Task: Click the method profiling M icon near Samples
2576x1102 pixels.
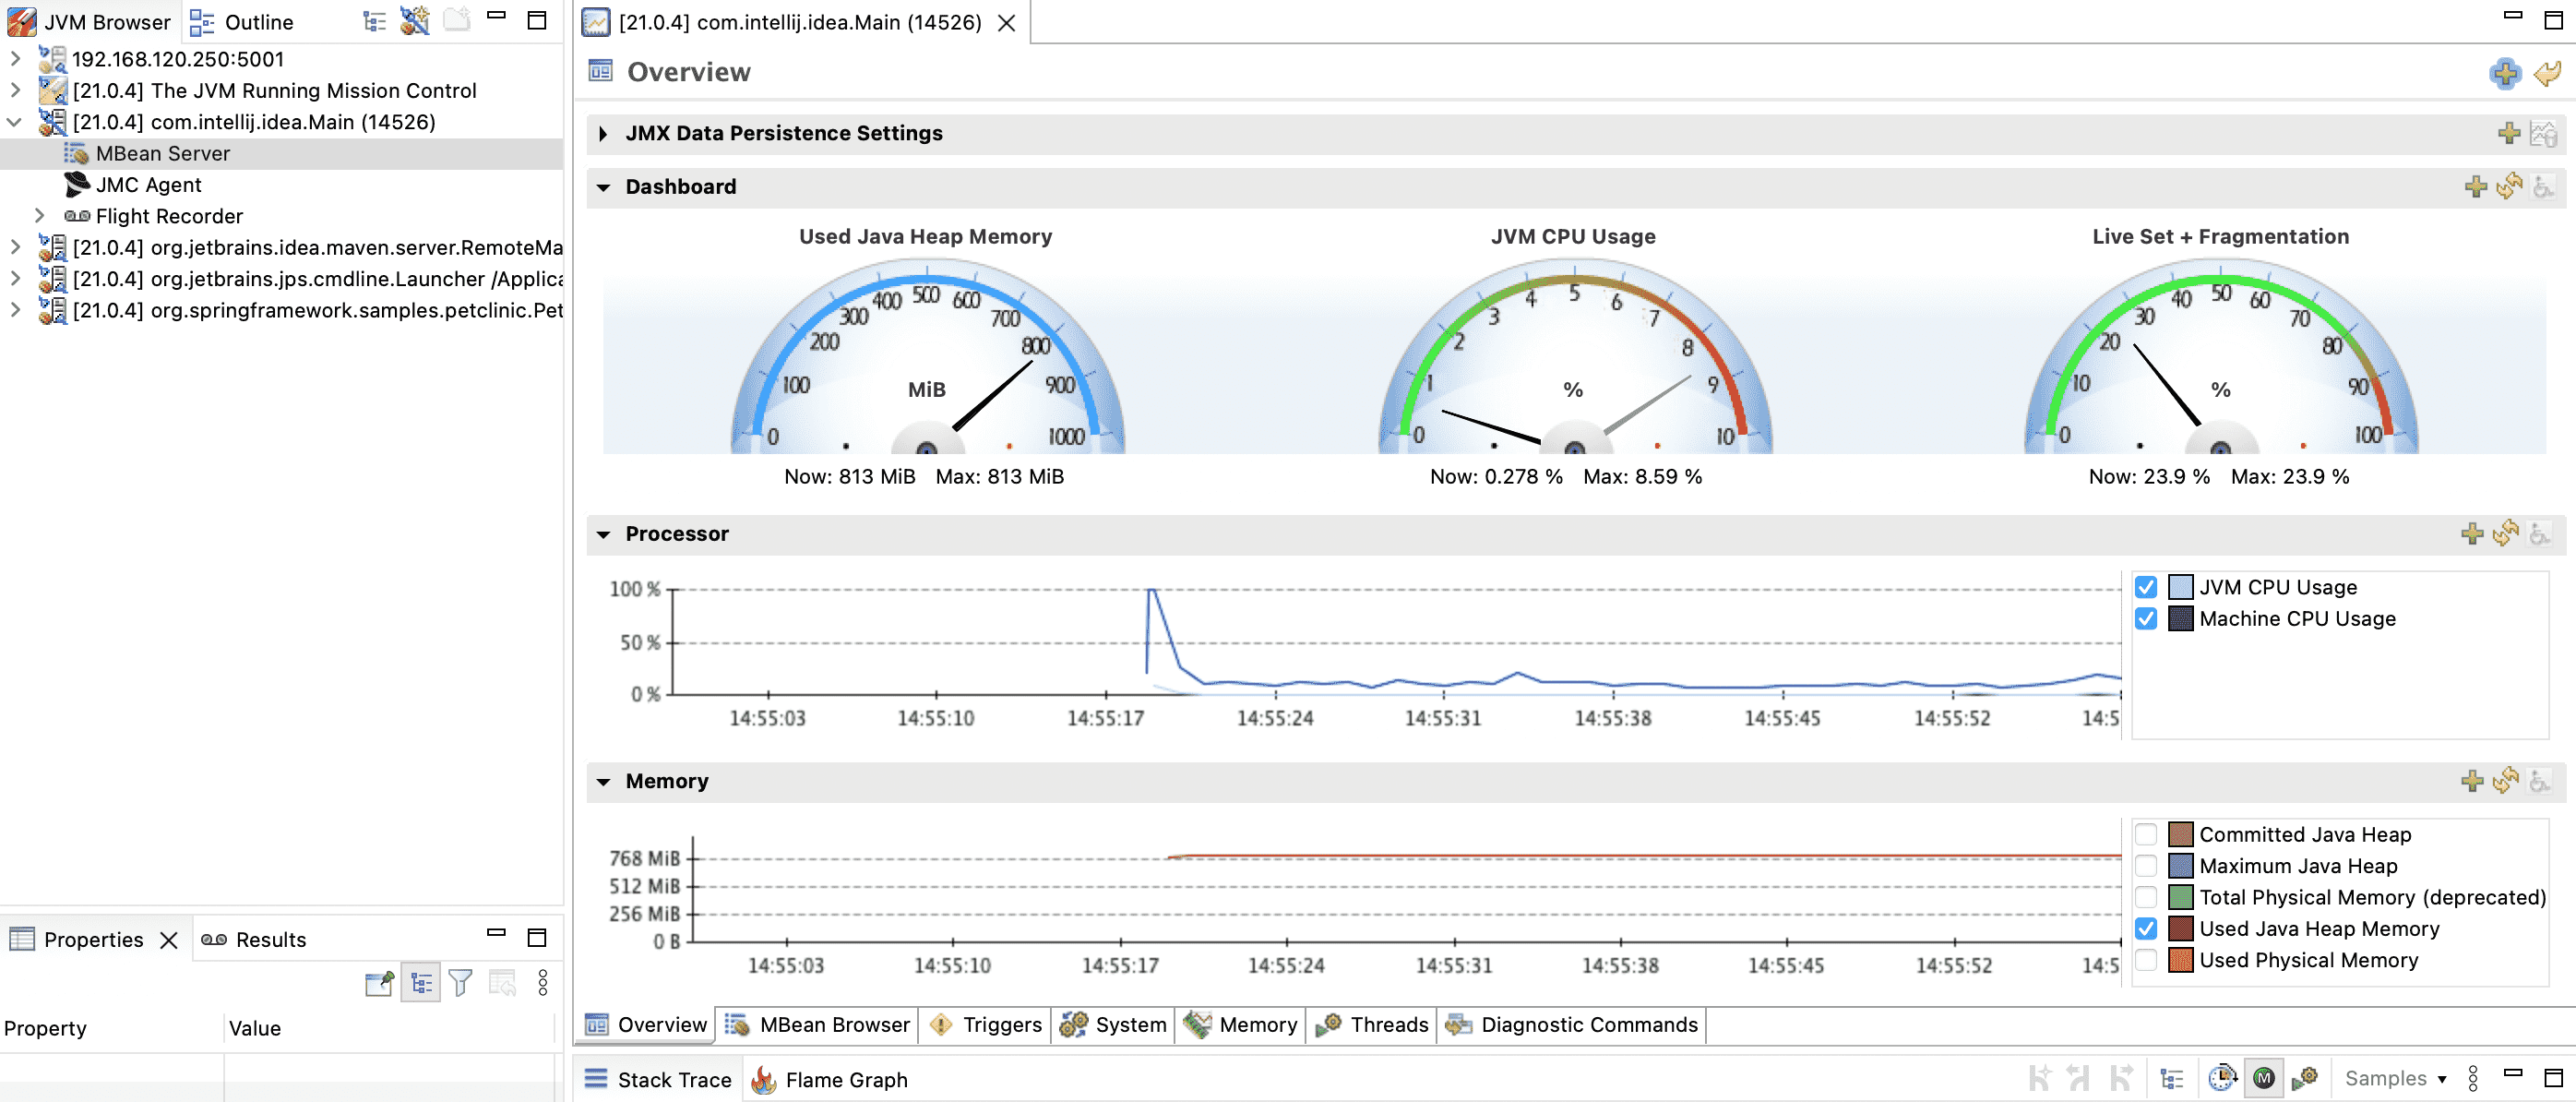Action: pos(2265,1079)
